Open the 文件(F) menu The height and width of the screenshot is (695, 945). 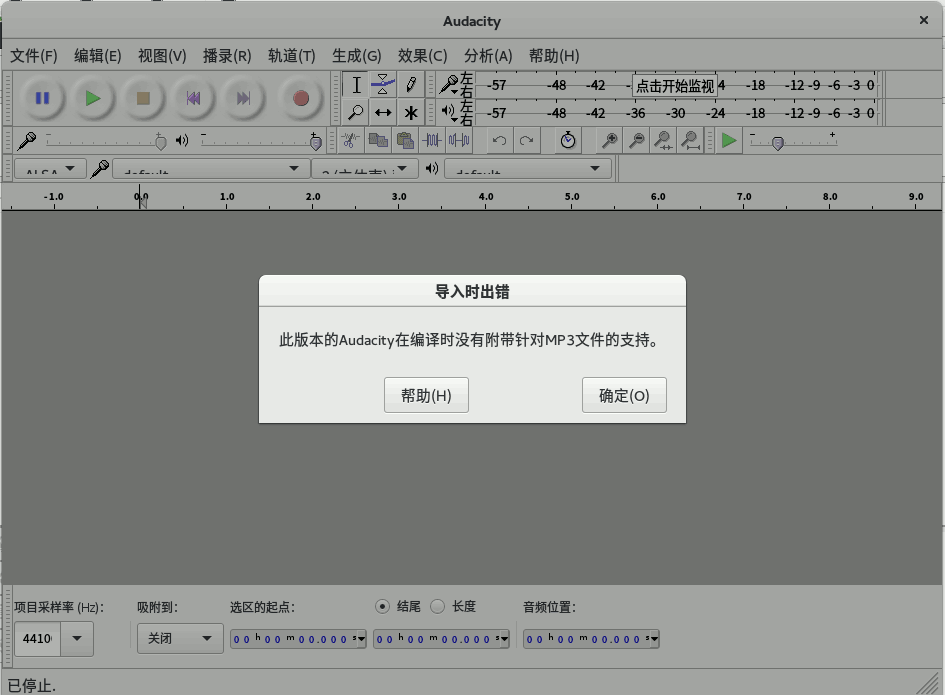[34, 56]
